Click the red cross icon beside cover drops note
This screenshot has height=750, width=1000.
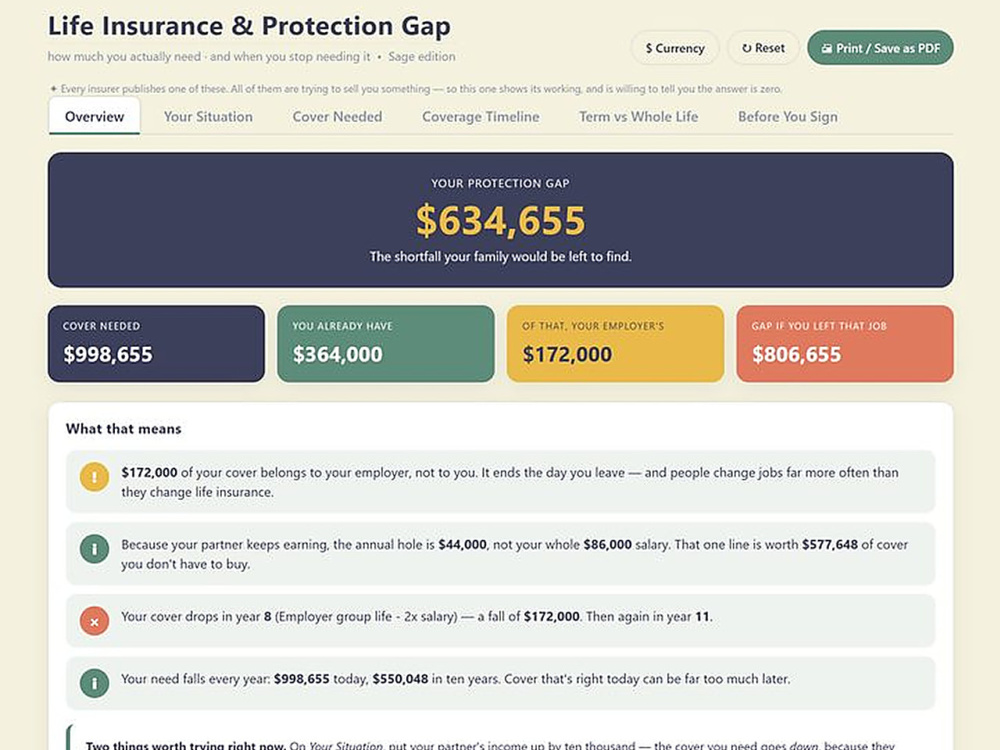coord(94,622)
